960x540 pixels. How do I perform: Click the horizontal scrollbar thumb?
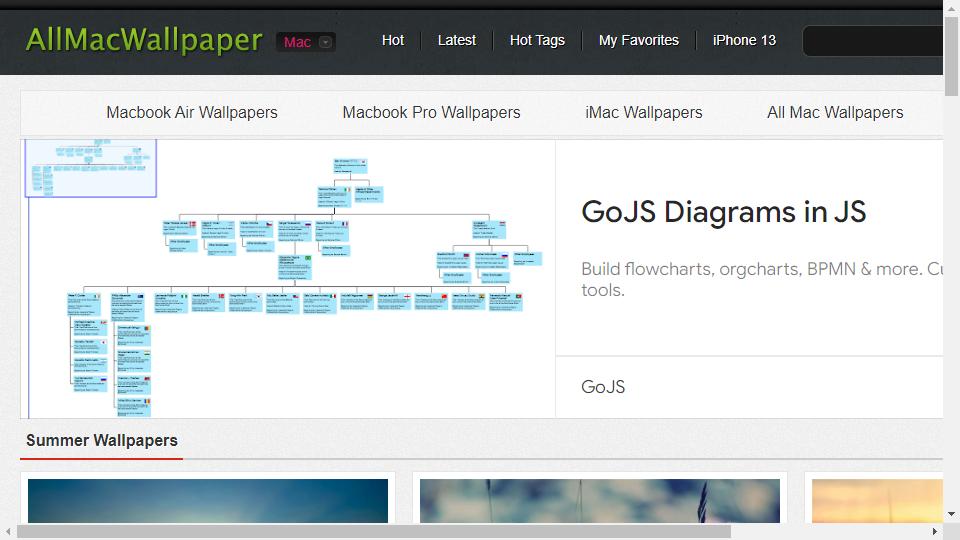point(373,531)
